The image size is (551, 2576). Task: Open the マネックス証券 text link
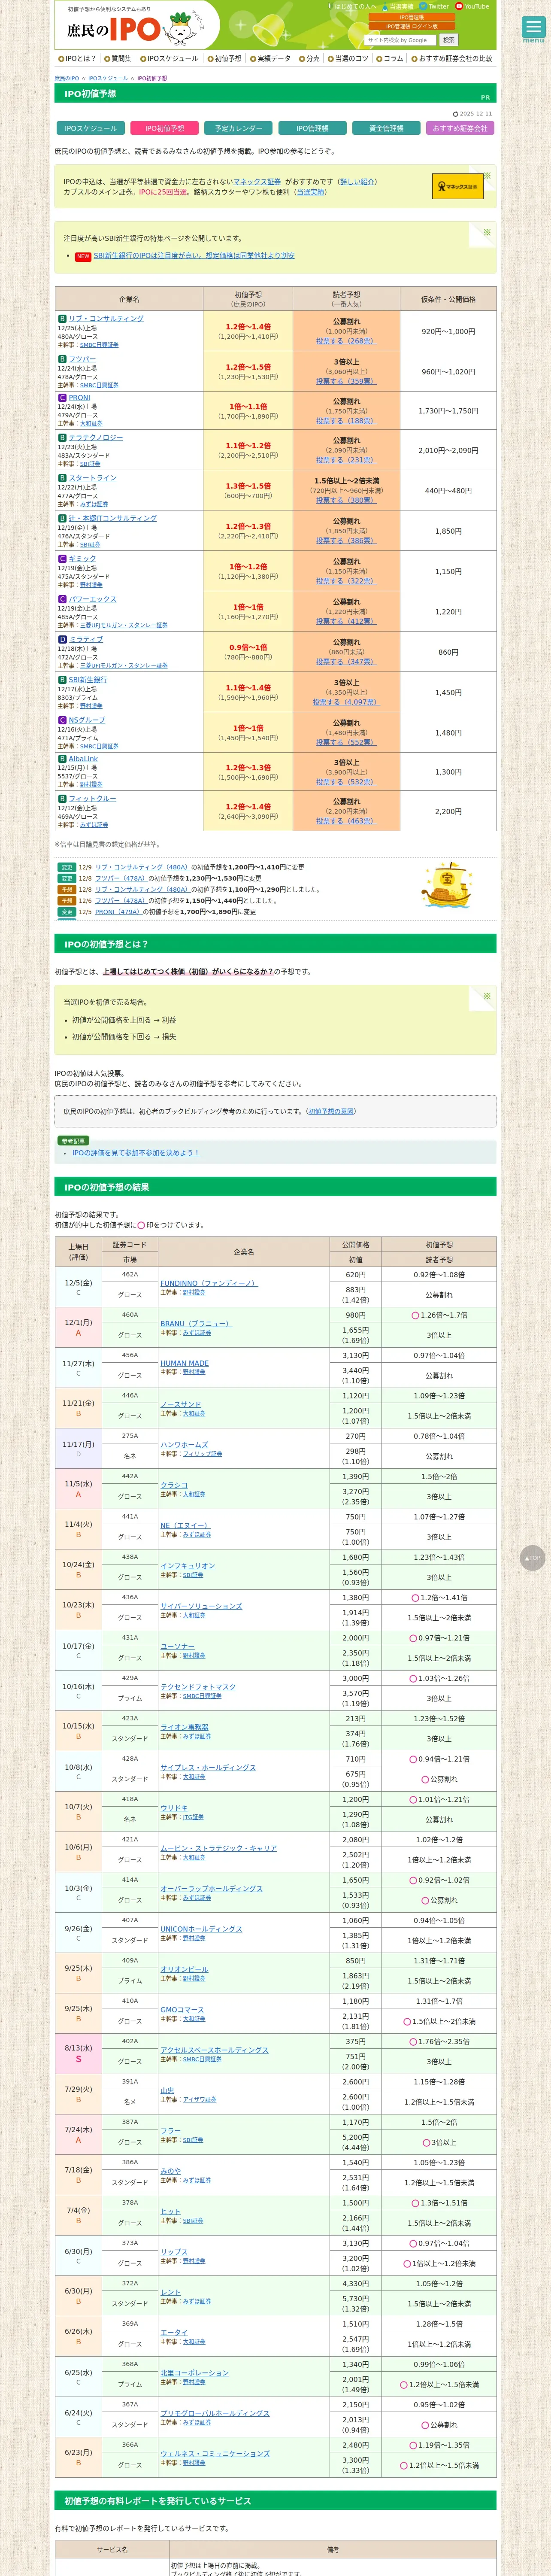click(x=257, y=182)
